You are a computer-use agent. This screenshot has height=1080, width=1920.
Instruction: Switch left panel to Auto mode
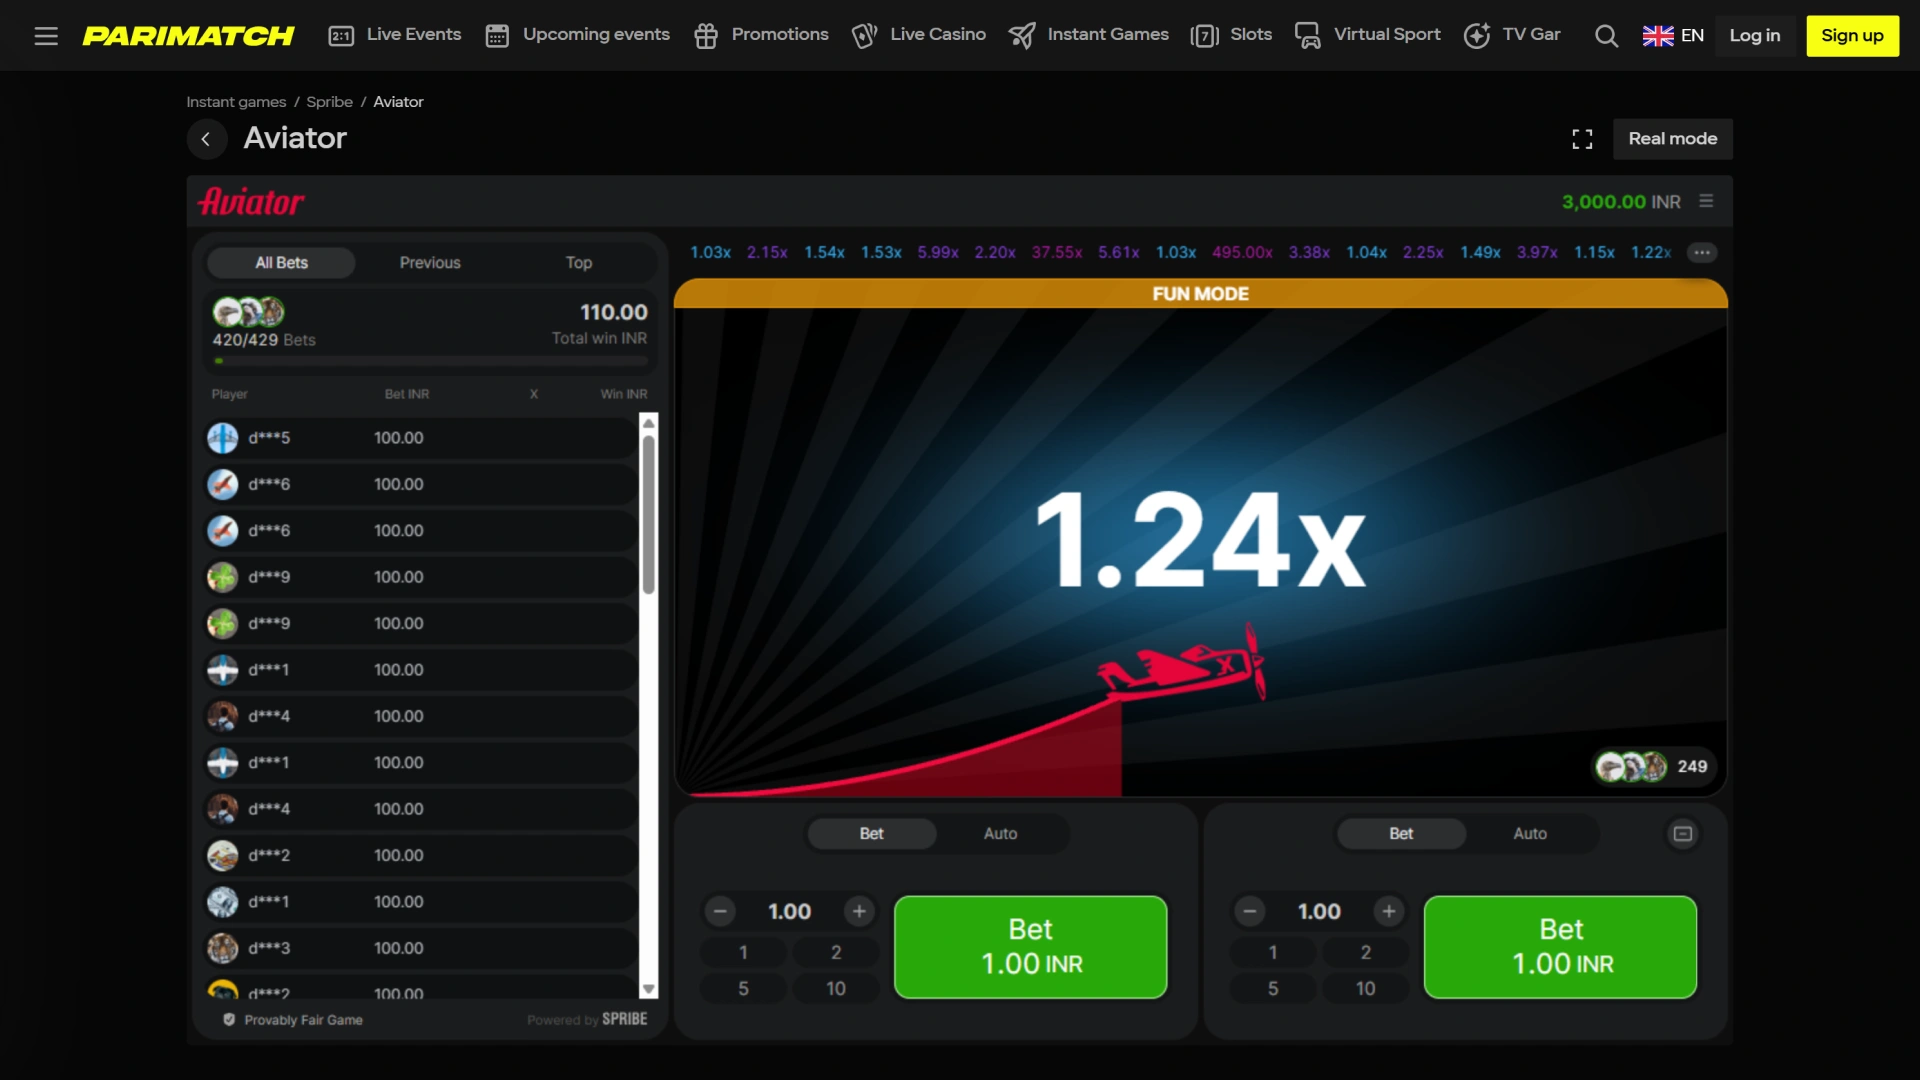point(1000,833)
